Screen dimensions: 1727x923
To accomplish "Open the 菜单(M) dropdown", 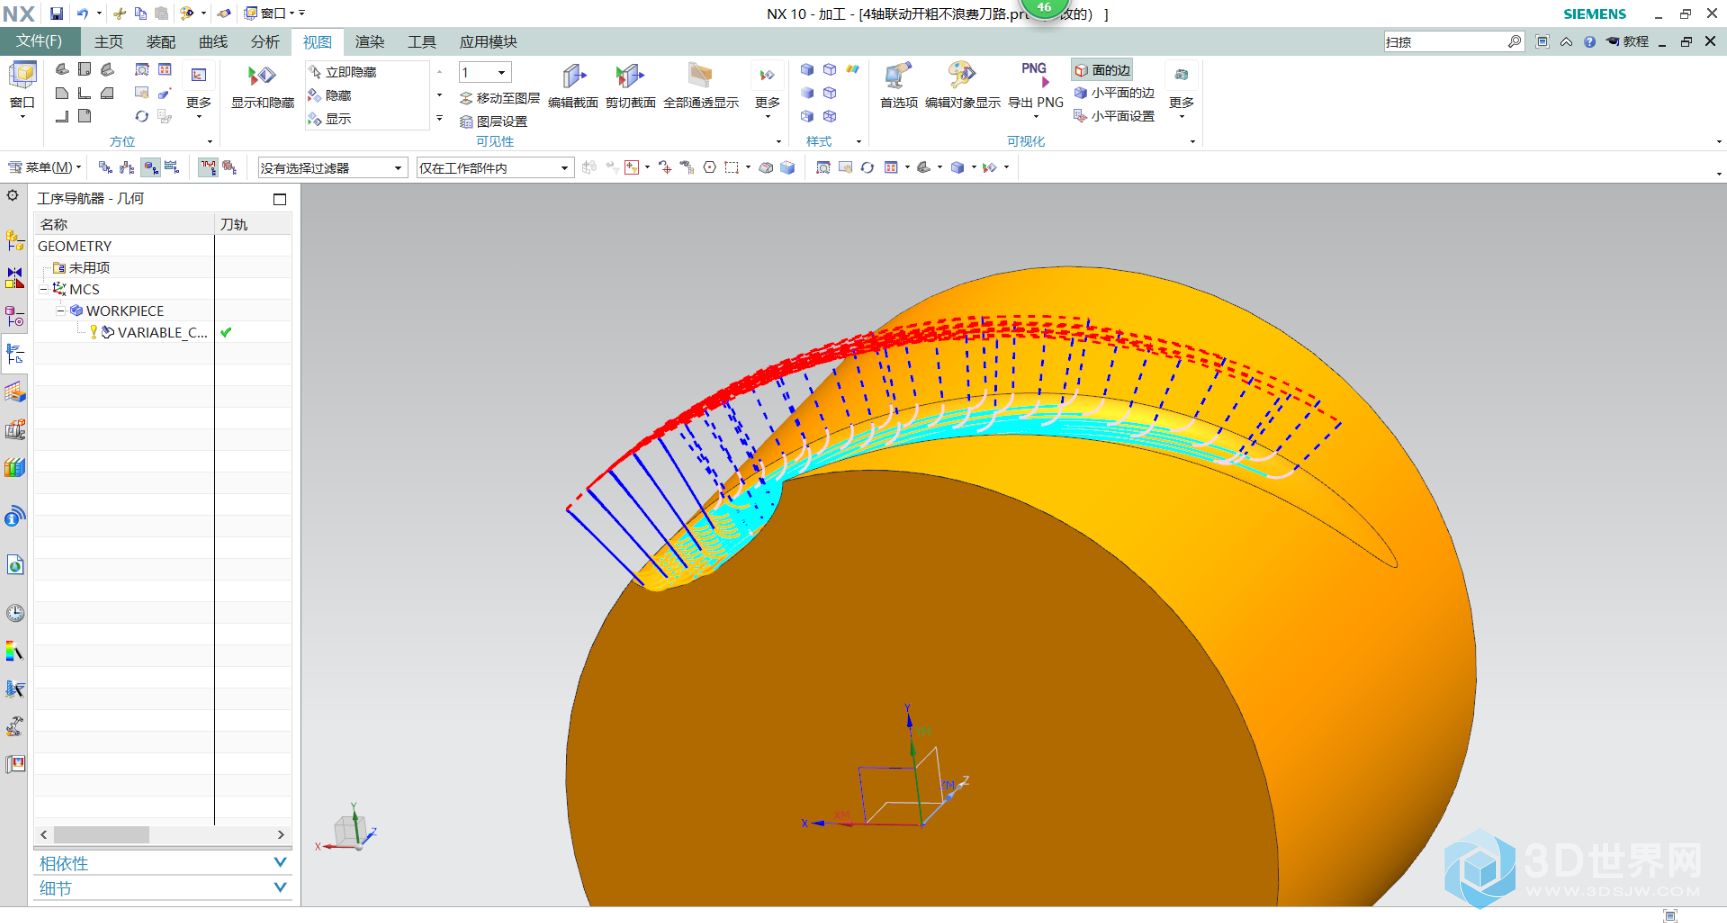I will click(x=46, y=167).
